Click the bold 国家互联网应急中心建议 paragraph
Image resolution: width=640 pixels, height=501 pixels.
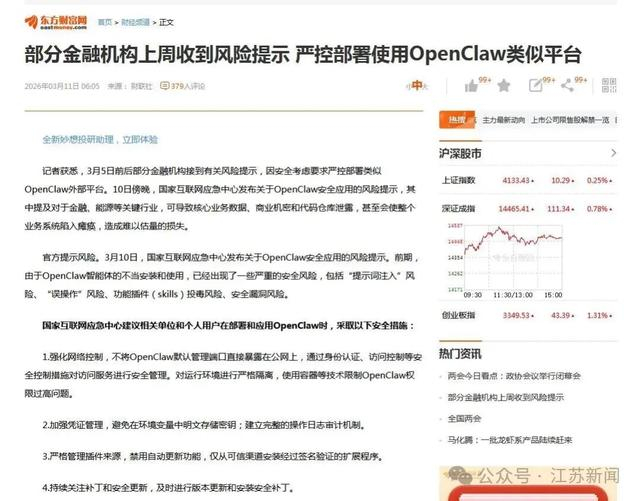pyautogui.click(x=229, y=325)
